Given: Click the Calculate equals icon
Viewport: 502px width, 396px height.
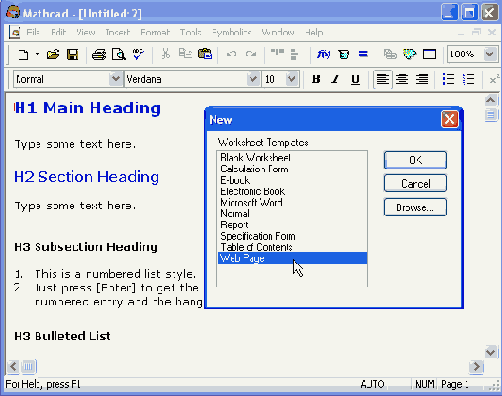Looking at the screenshot, I should (x=363, y=54).
